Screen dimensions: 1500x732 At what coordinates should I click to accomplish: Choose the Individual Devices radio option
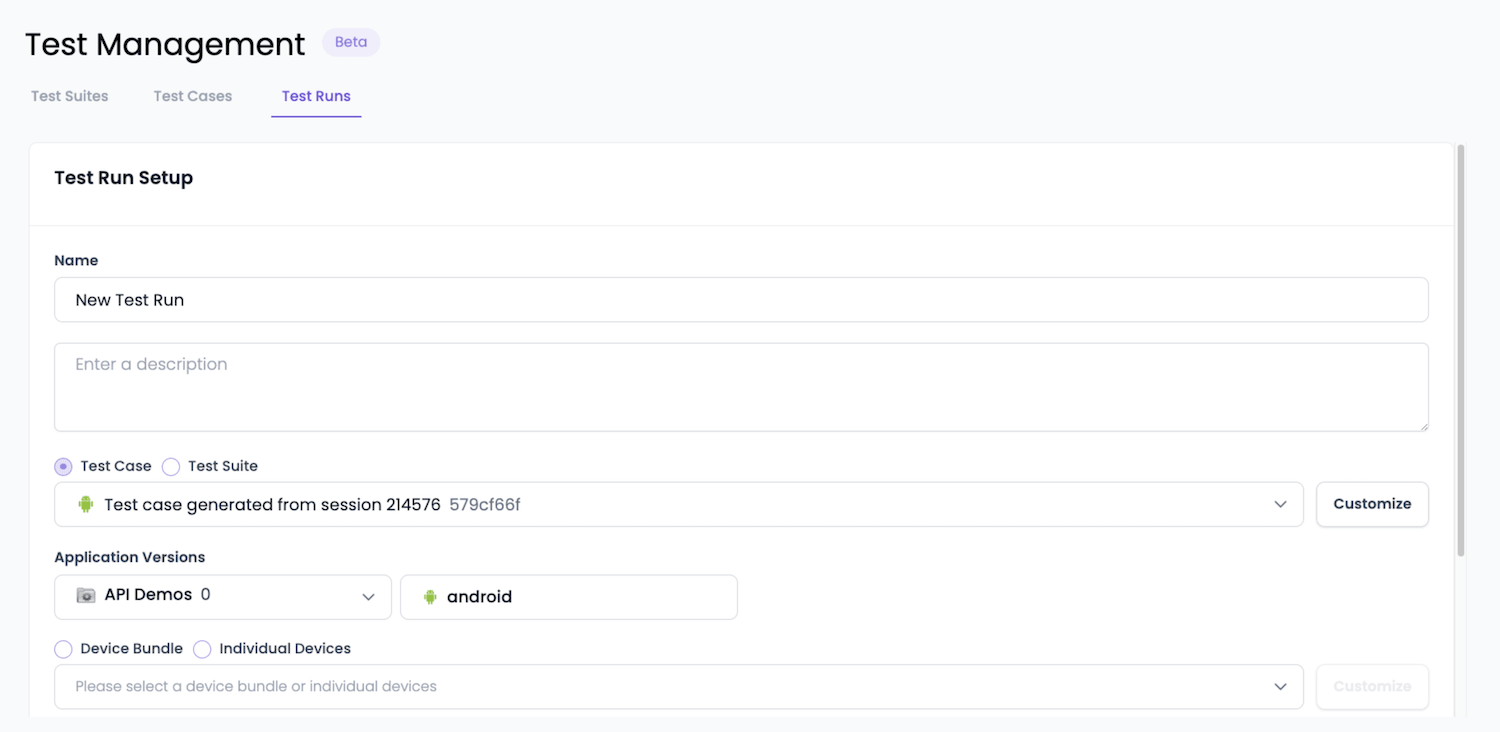202,649
